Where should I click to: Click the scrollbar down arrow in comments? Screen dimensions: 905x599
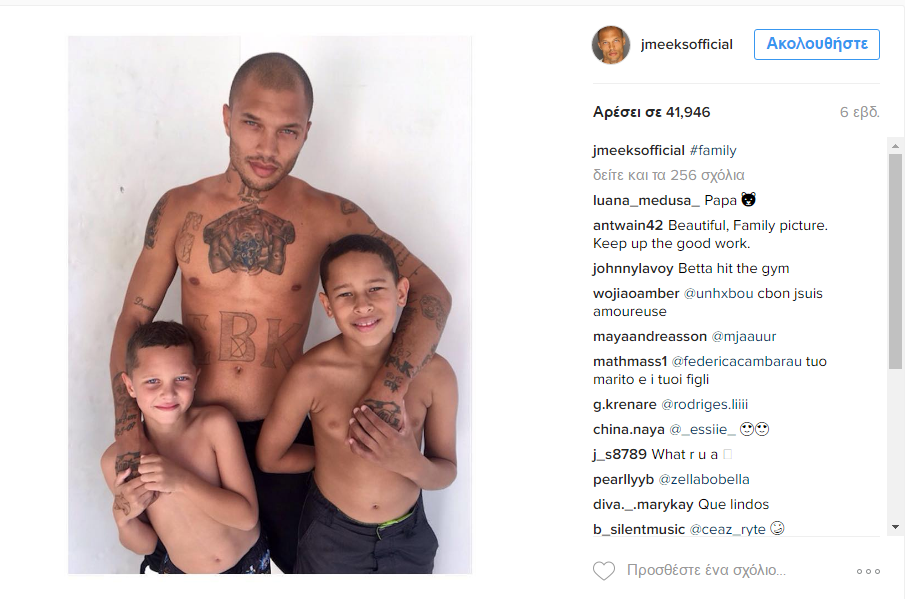895,527
